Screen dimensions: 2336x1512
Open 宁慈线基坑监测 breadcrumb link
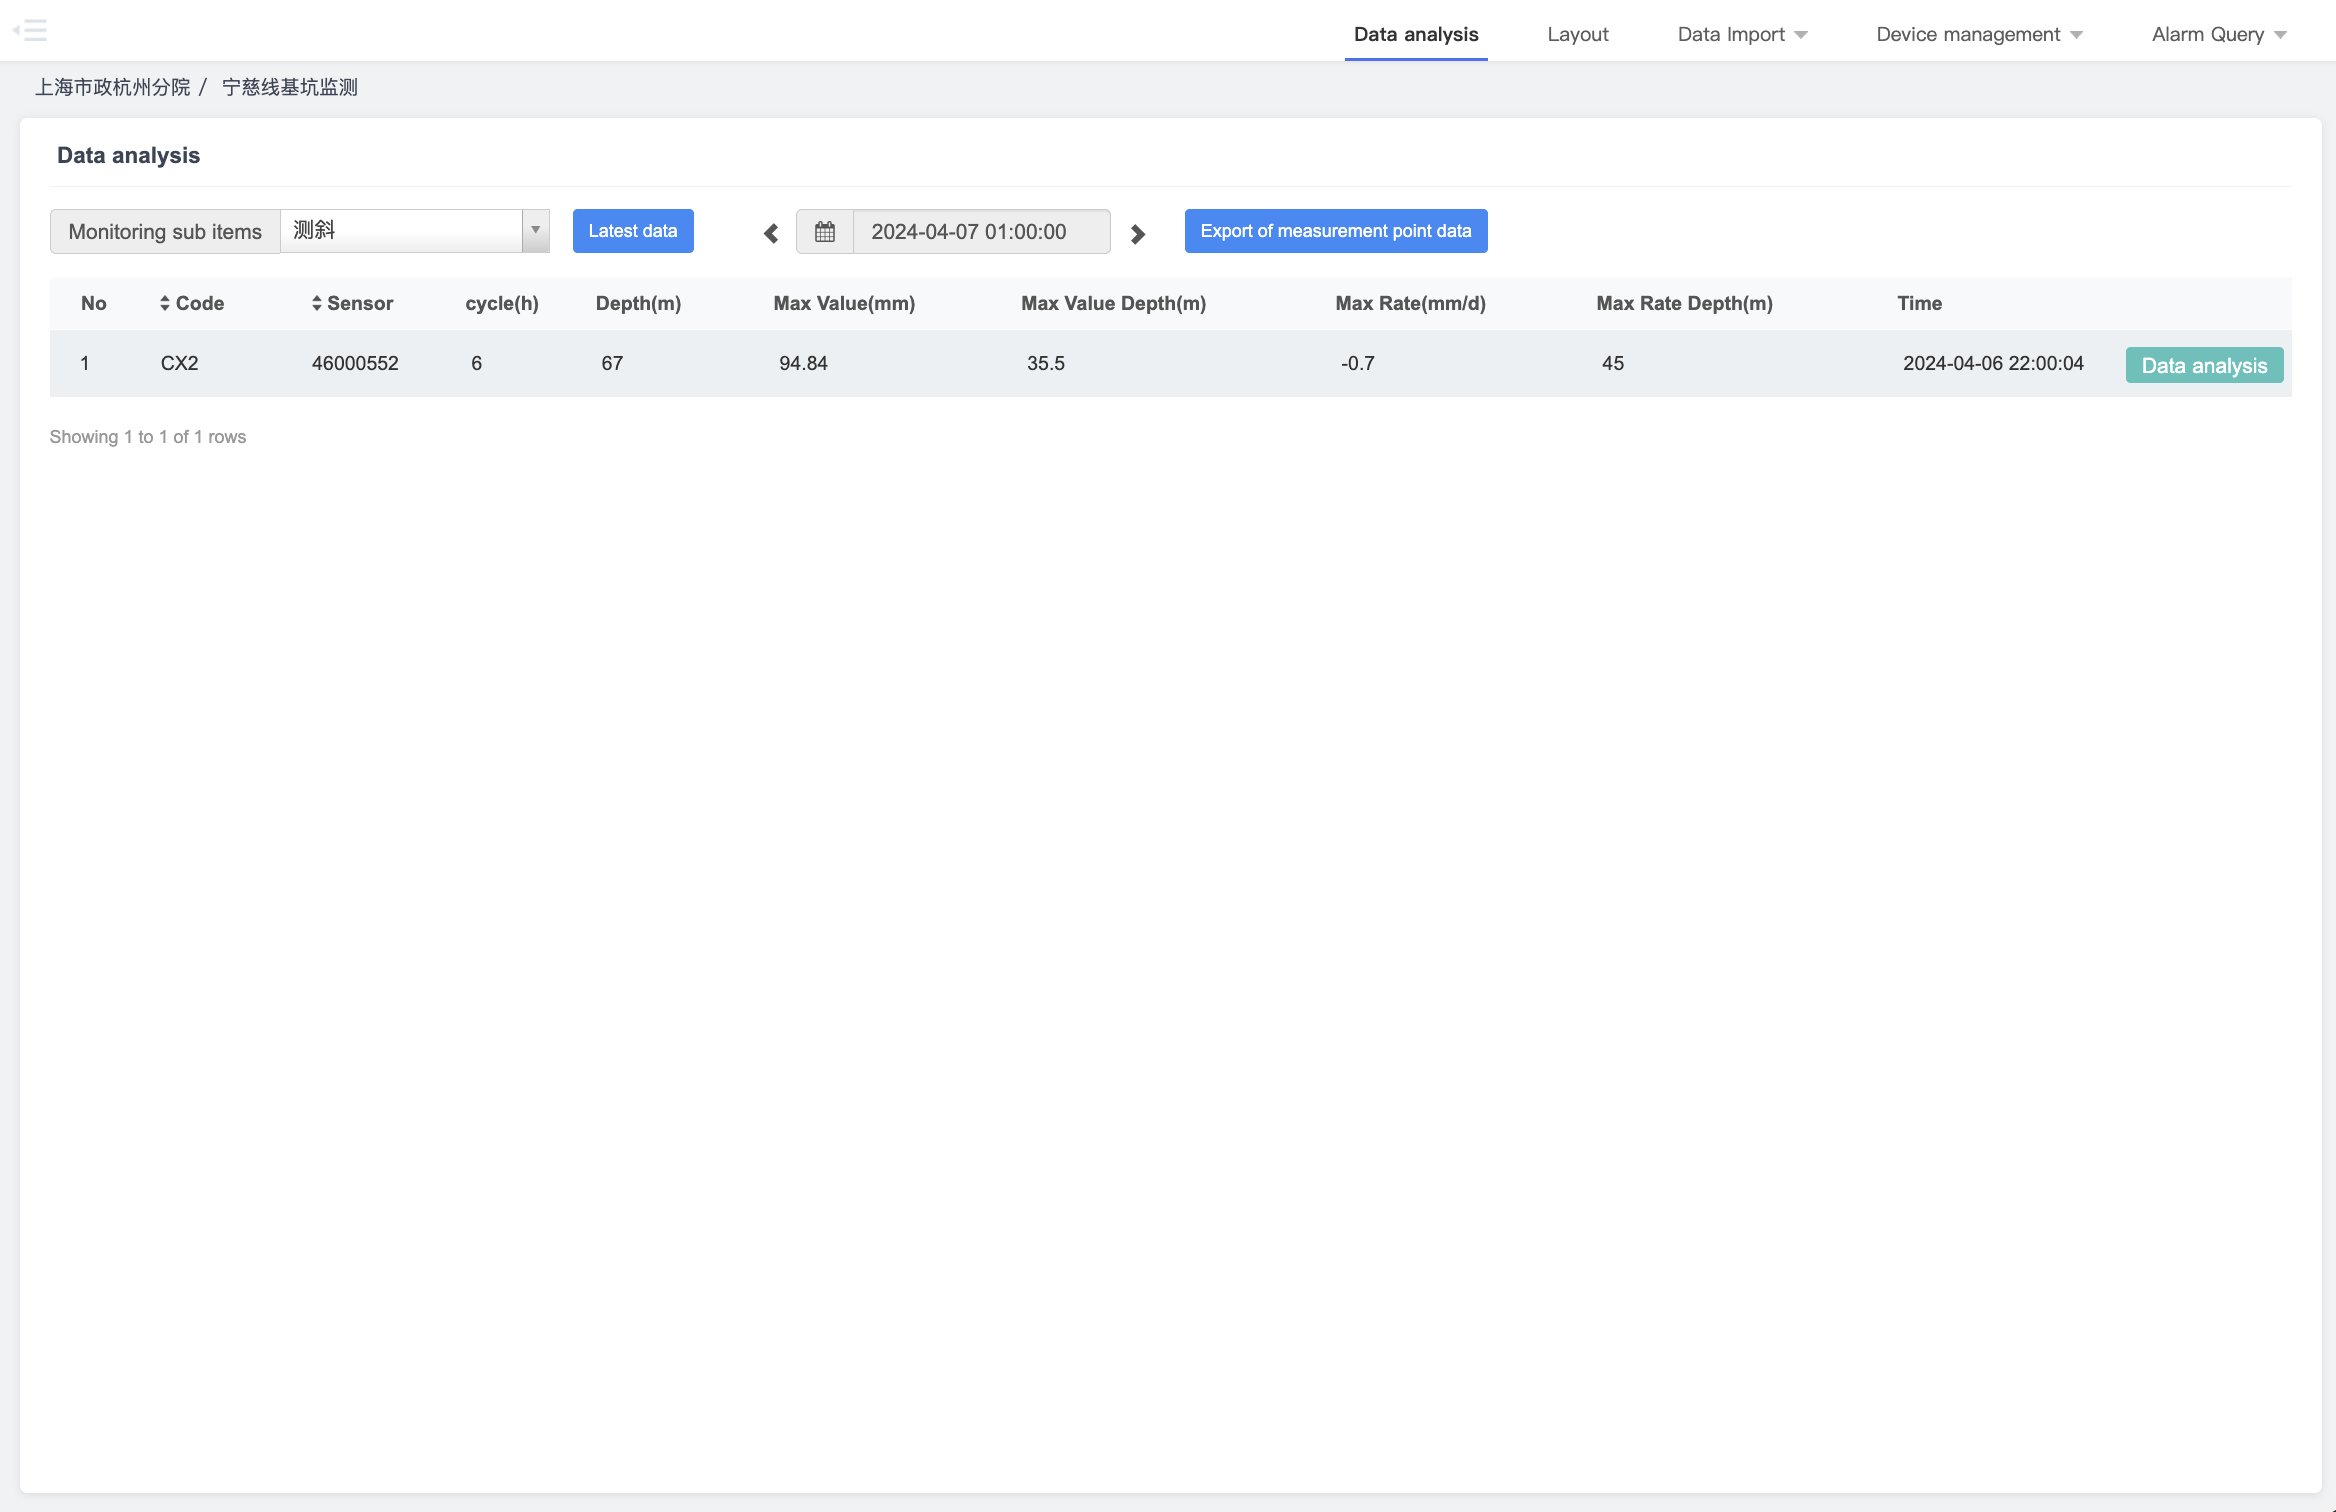click(x=289, y=87)
